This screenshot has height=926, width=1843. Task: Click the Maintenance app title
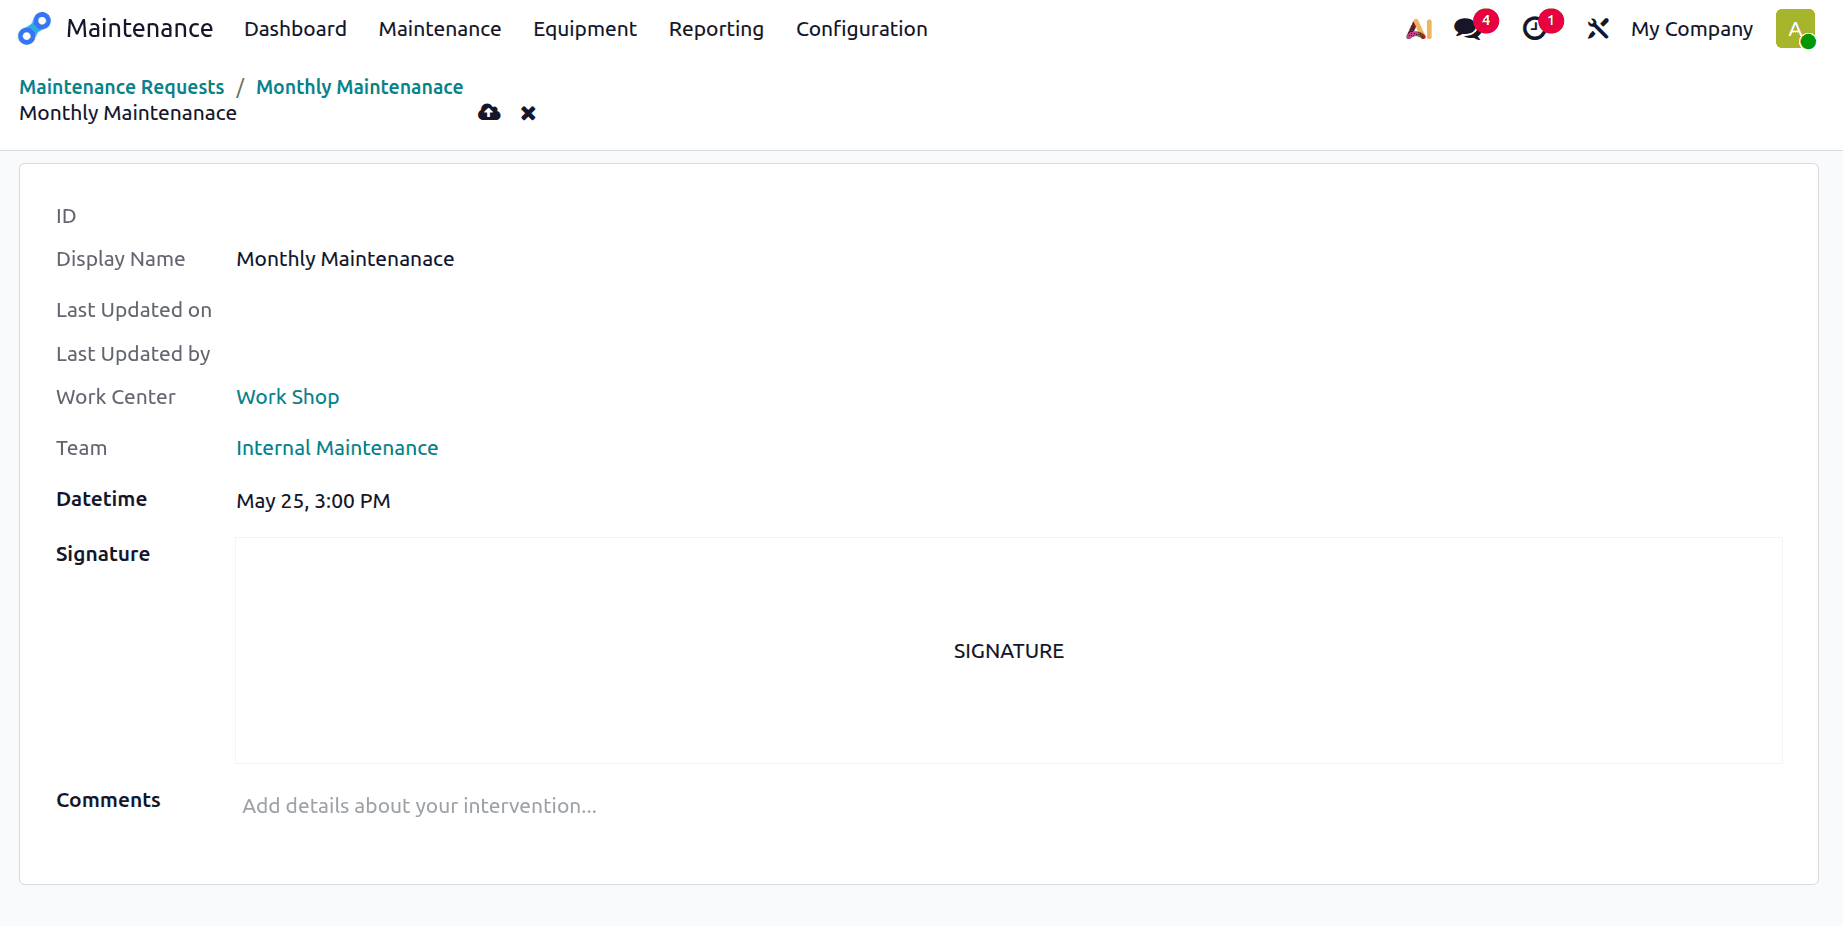[x=139, y=28]
